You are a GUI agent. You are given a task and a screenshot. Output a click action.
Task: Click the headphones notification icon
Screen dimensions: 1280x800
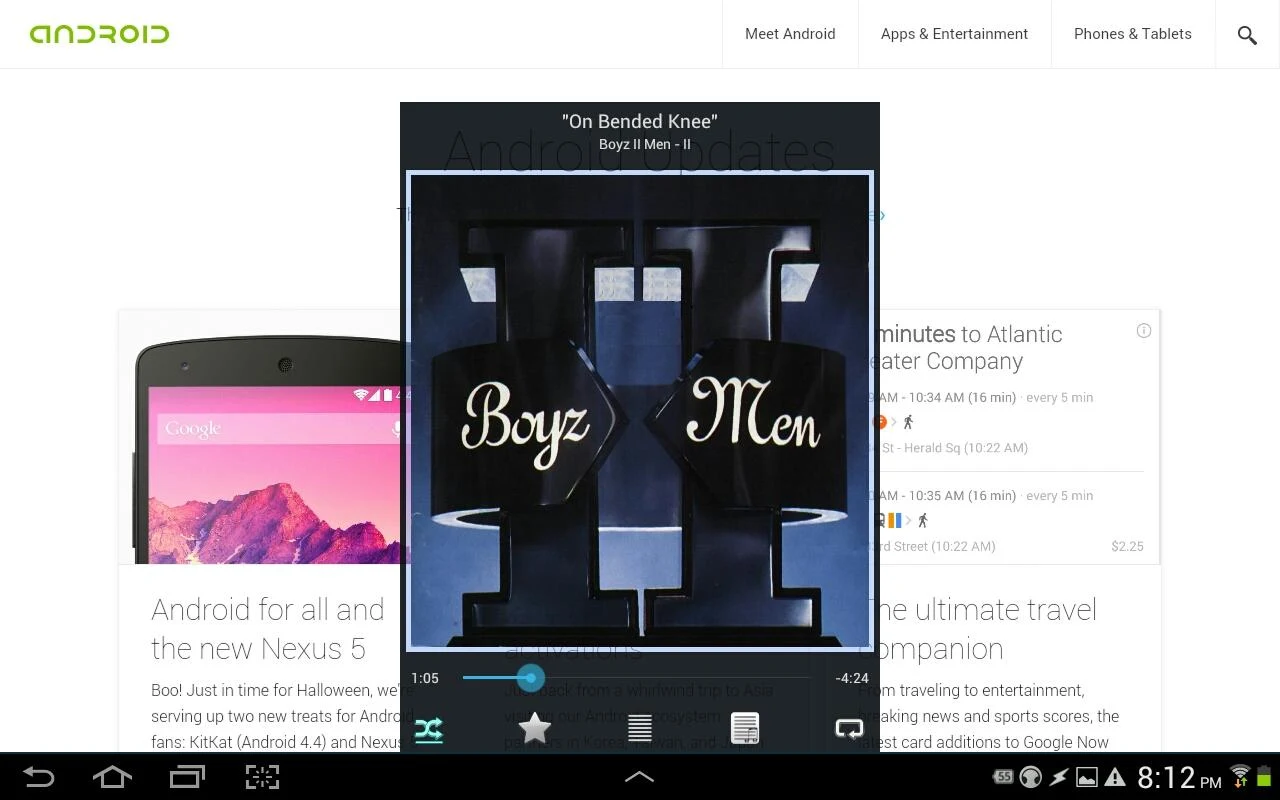click(x=1030, y=777)
